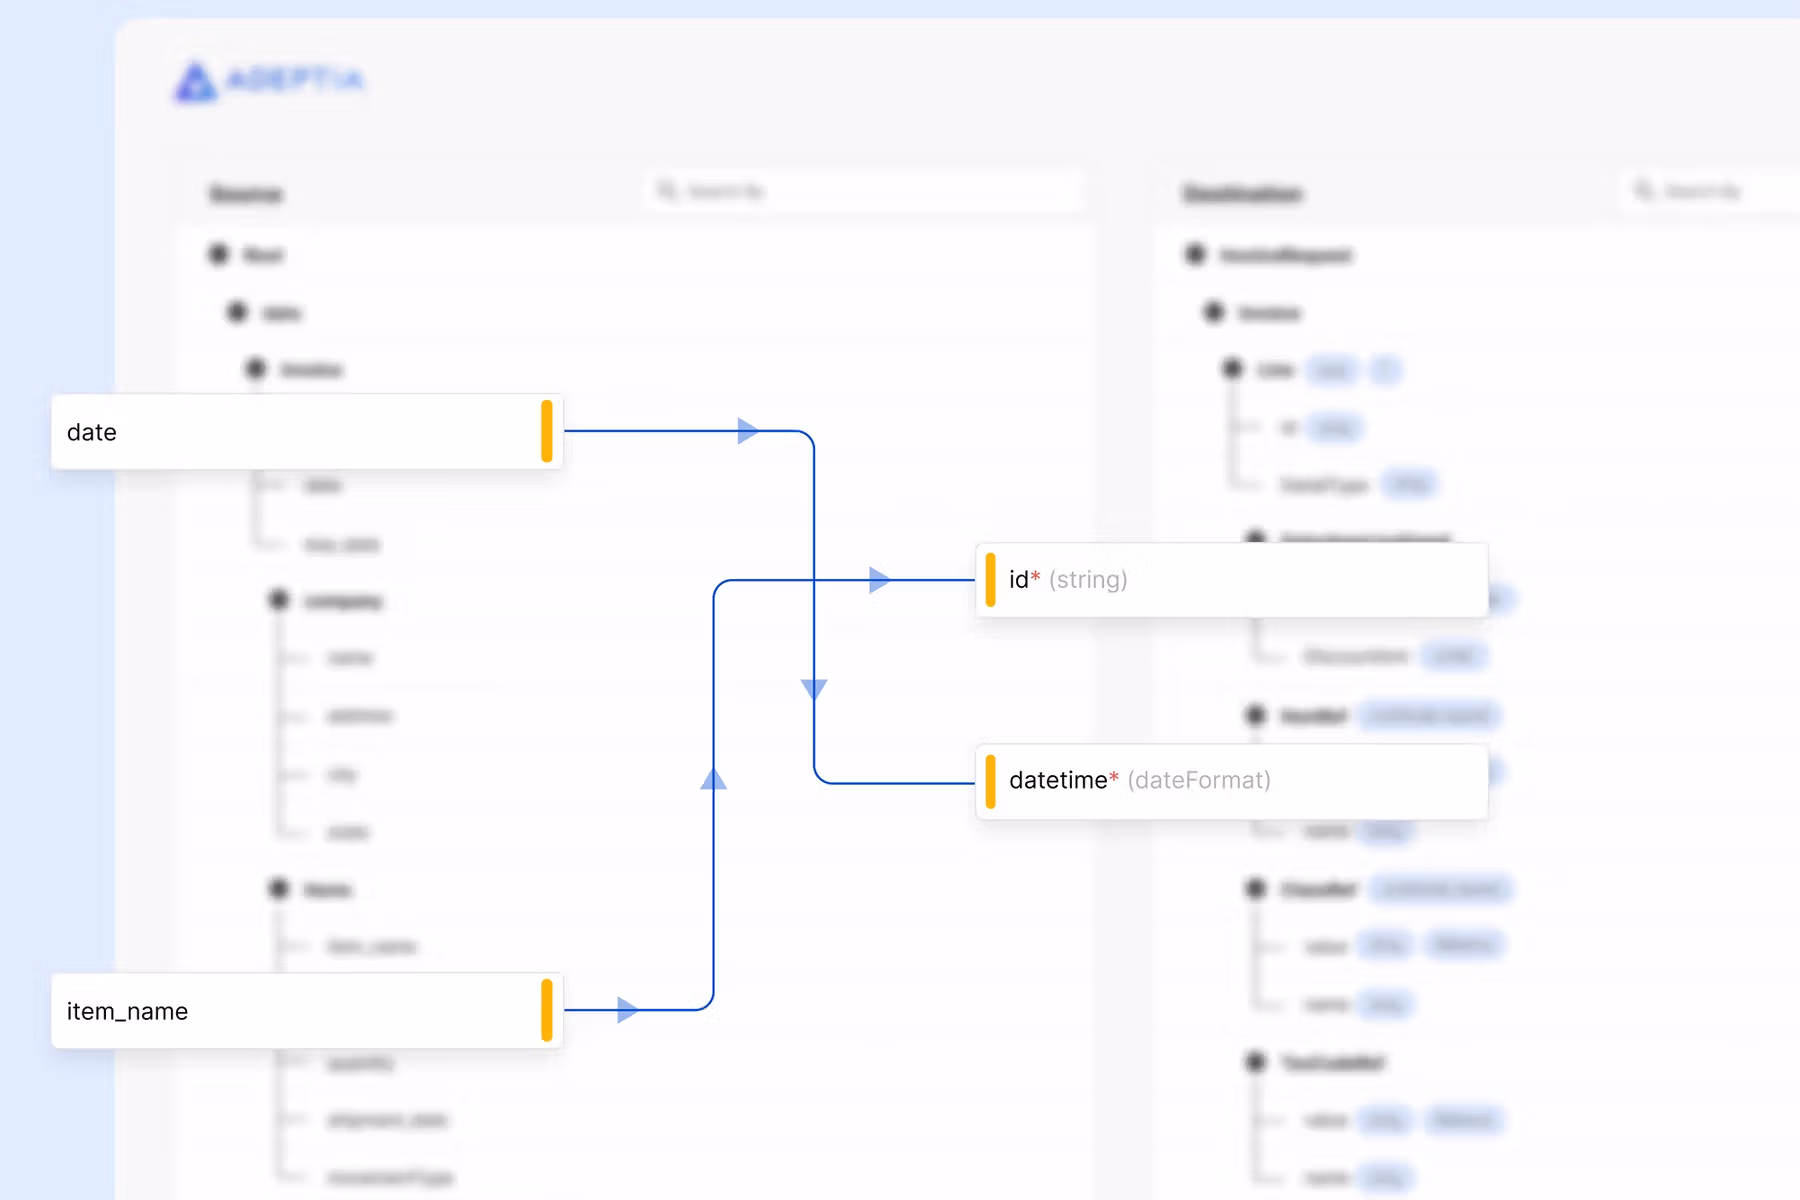
Task: Click the yellow connector handle on datetime card
Action: pos(990,781)
